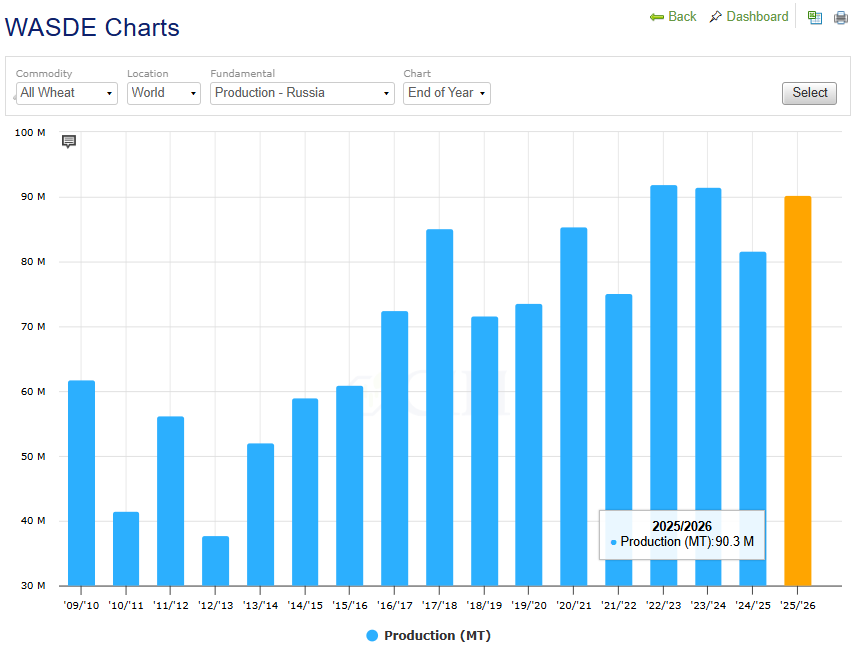The width and height of the screenshot is (854, 648).
Task: Open the Chart dropdown End of Year
Action: [446, 93]
